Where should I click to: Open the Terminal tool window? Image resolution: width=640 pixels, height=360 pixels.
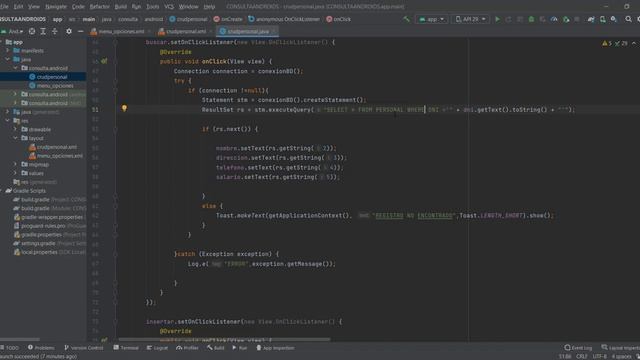click(126, 348)
